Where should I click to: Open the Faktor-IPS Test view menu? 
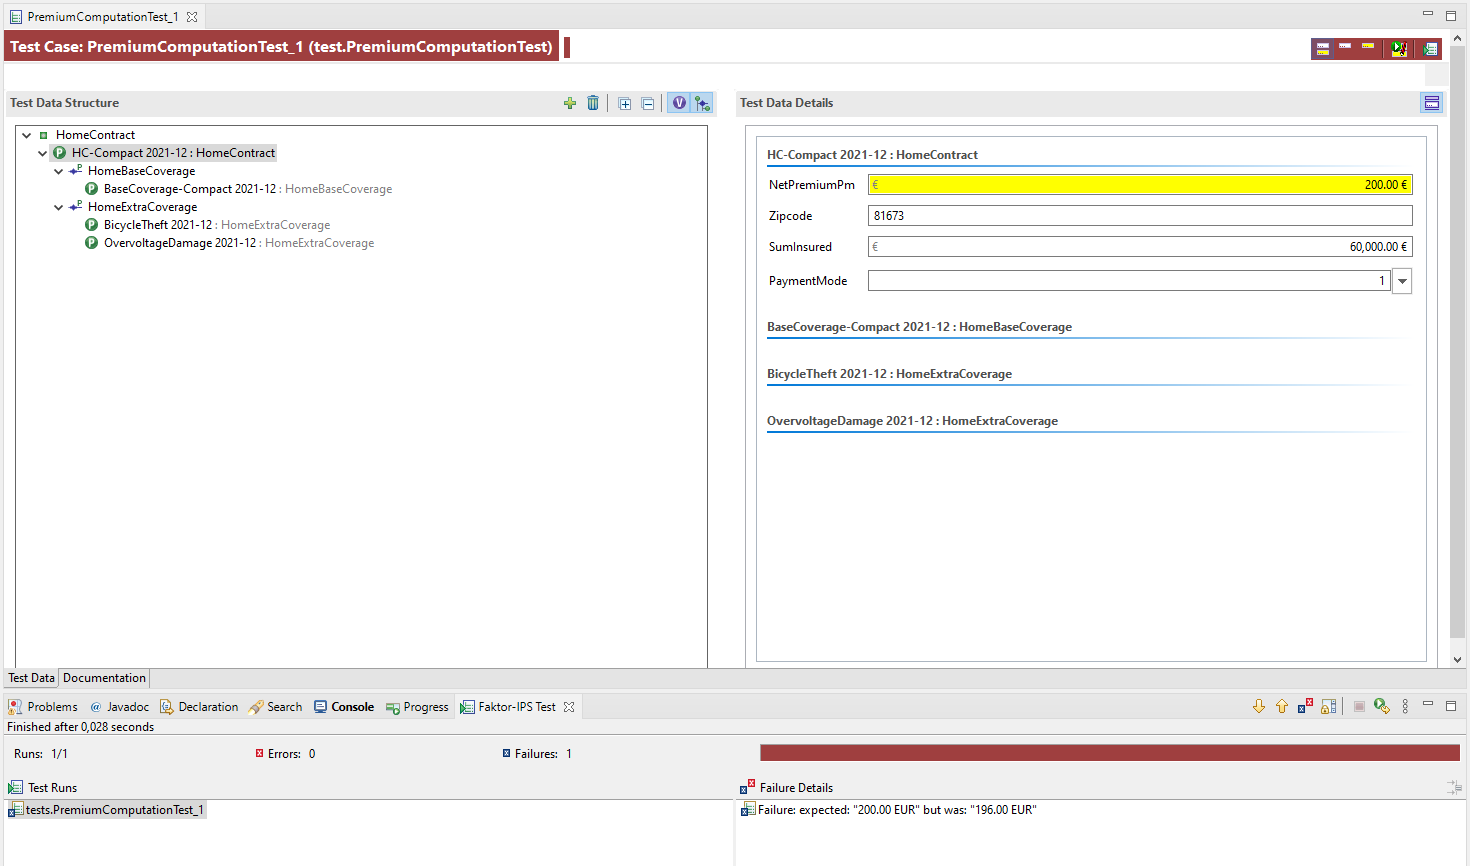(x=1405, y=706)
